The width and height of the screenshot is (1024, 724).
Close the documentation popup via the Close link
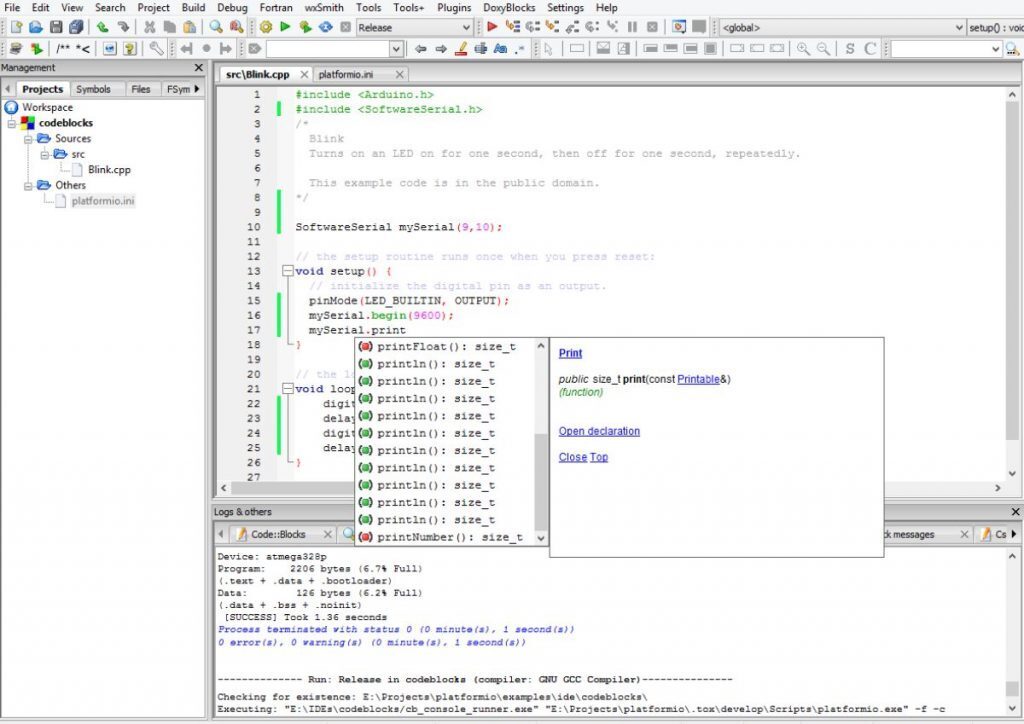(x=572, y=457)
